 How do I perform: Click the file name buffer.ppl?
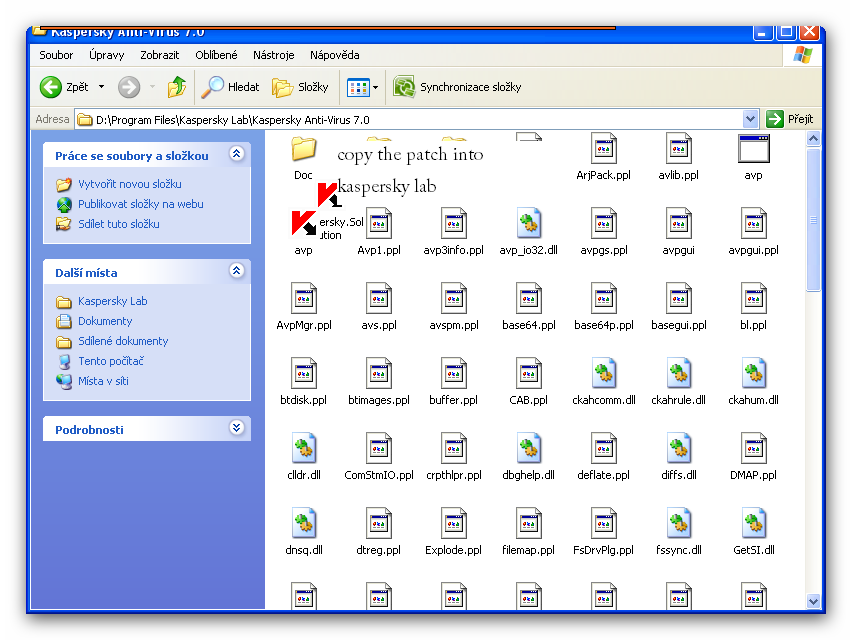click(454, 400)
